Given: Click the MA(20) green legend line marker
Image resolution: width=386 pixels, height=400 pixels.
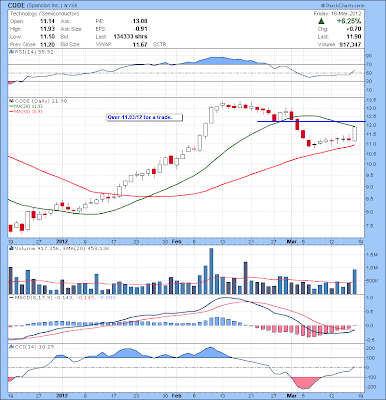Looking at the screenshot, I should pos(11,106).
